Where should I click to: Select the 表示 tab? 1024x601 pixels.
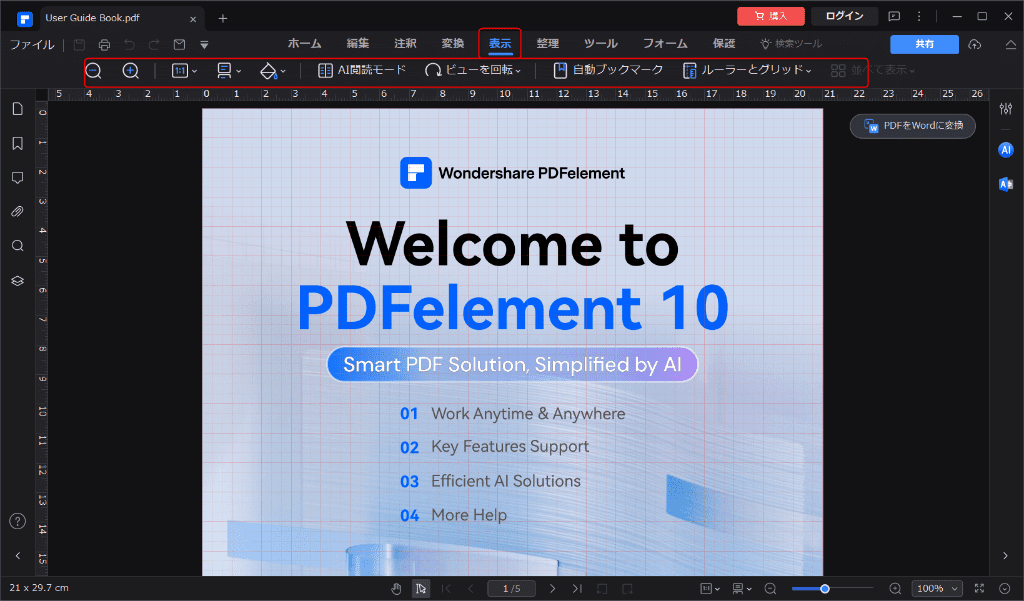[x=500, y=44]
